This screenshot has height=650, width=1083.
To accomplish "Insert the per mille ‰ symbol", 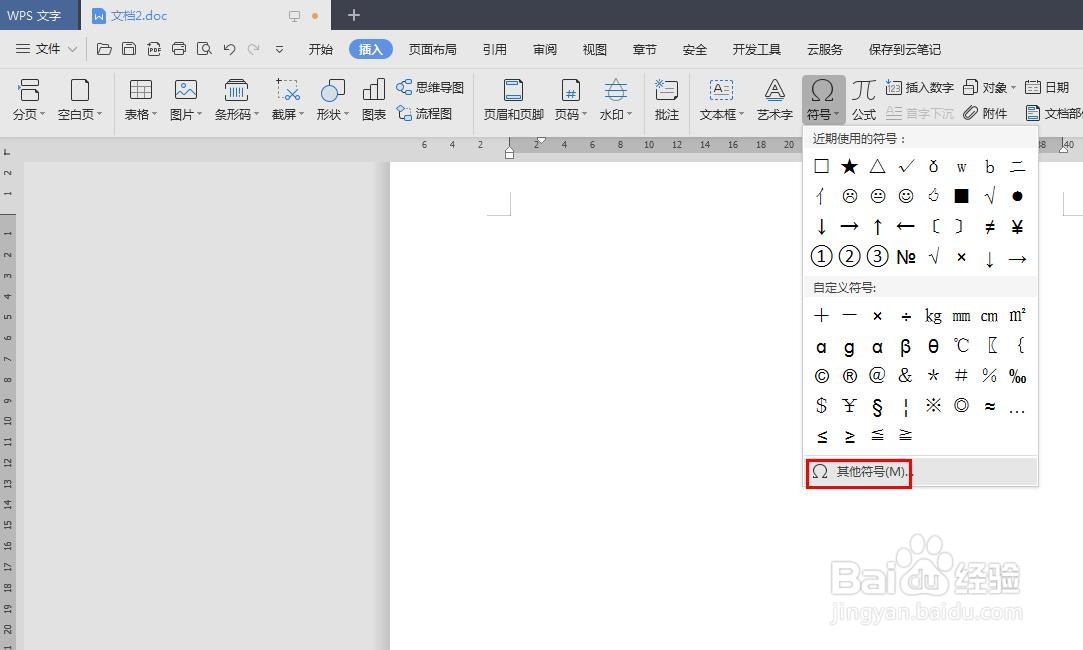I will 1017,376.
